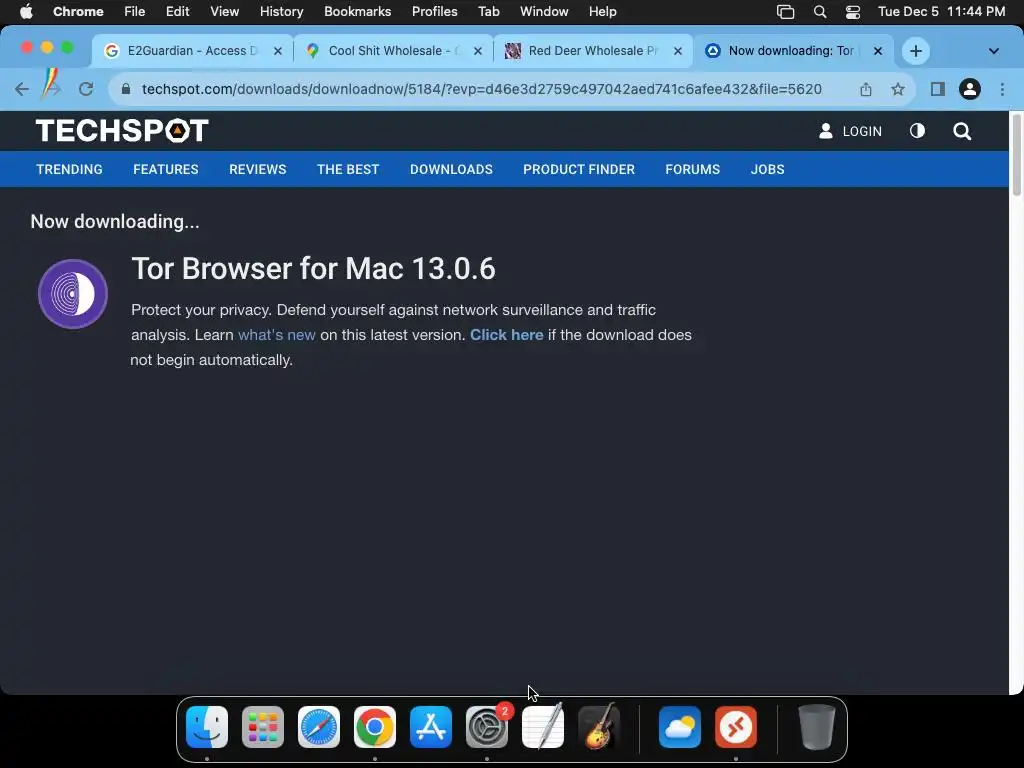Open the Trash in the Dock
The width and height of the screenshot is (1024, 768).
pyautogui.click(x=816, y=727)
